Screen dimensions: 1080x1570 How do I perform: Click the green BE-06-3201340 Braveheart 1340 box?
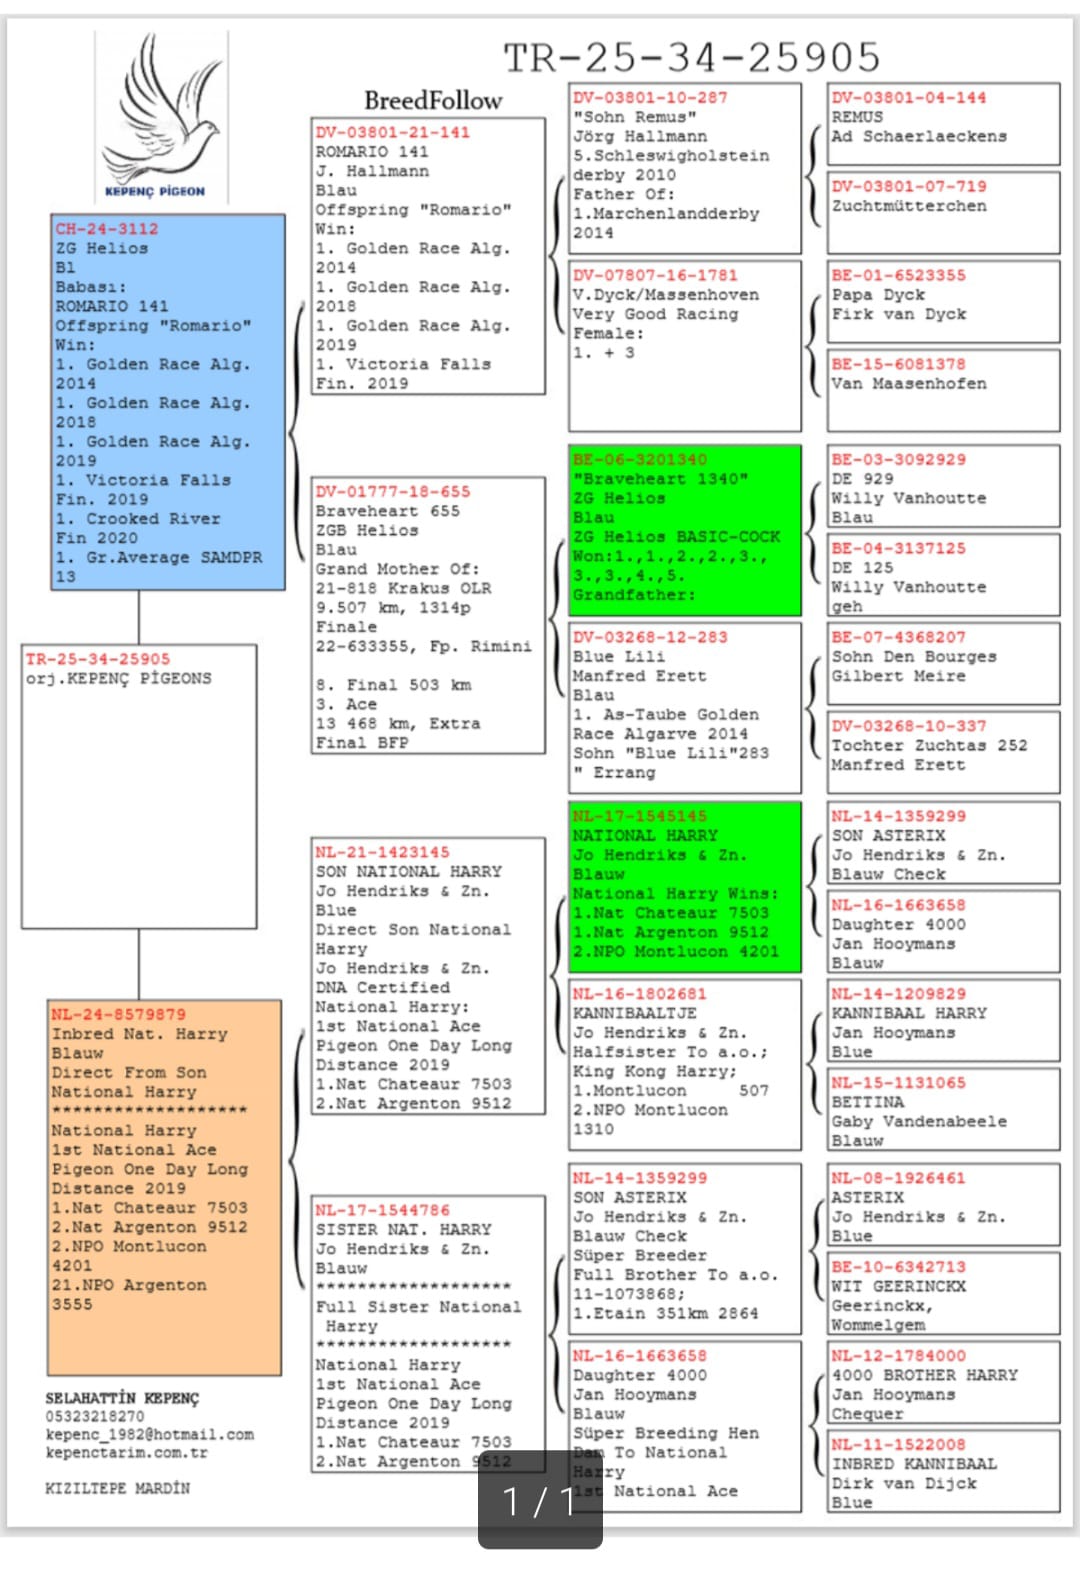tap(684, 530)
